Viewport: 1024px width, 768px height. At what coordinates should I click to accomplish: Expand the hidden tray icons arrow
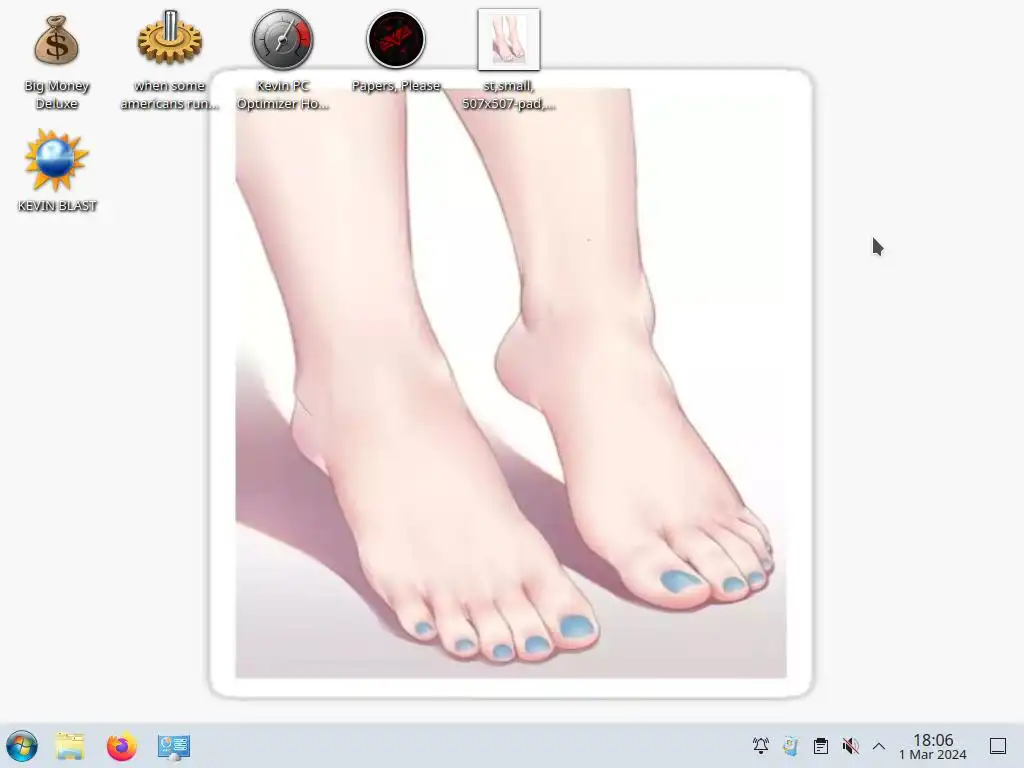pos(879,746)
